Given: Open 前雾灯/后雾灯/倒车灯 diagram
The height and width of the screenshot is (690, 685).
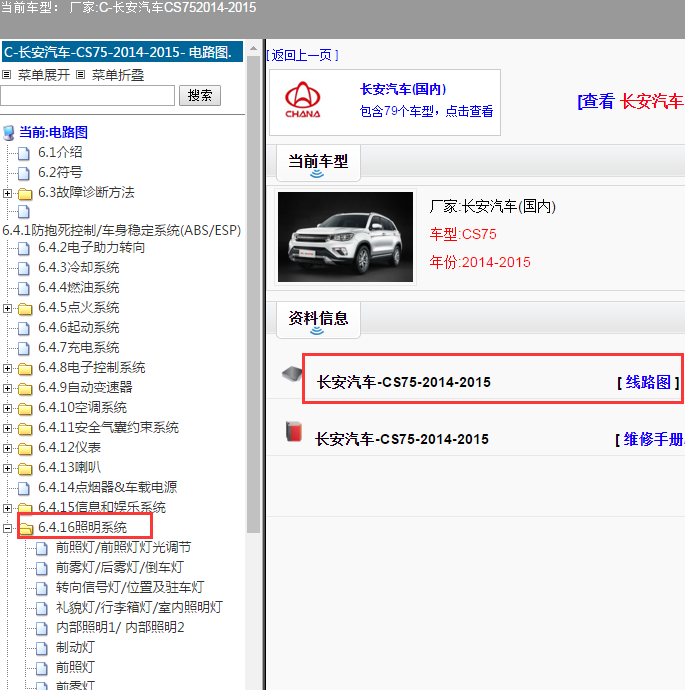Looking at the screenshot, I should [x=120, y=567].
